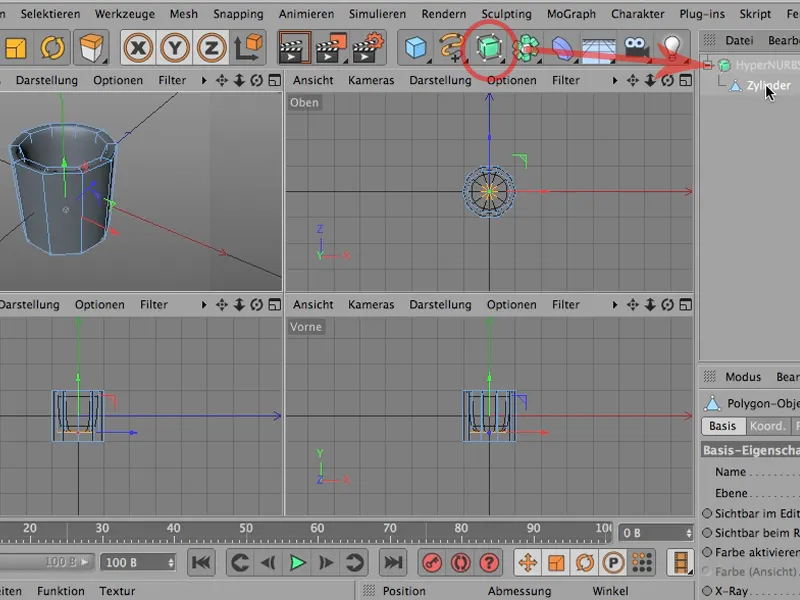Viewport: 800px width, 600px height.
Task: Jump to the start of the animation
Action: tap(201, 562)
